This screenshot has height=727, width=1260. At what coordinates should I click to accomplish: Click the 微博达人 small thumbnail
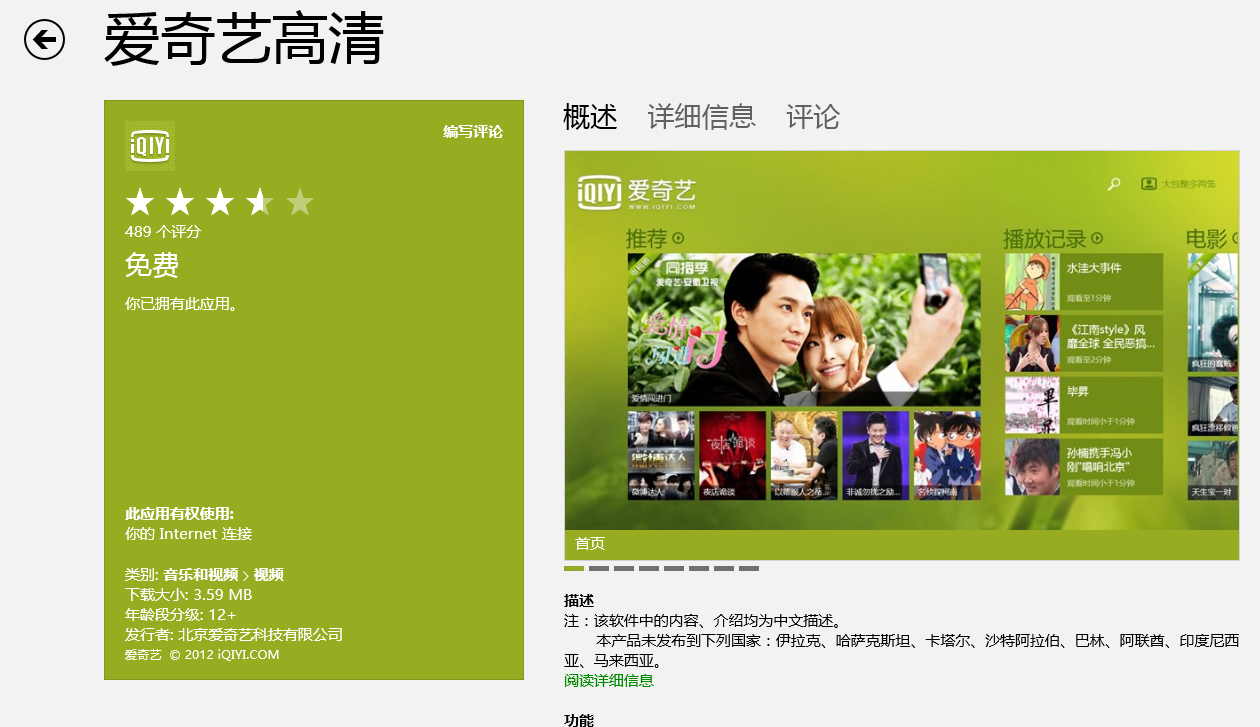661,455
